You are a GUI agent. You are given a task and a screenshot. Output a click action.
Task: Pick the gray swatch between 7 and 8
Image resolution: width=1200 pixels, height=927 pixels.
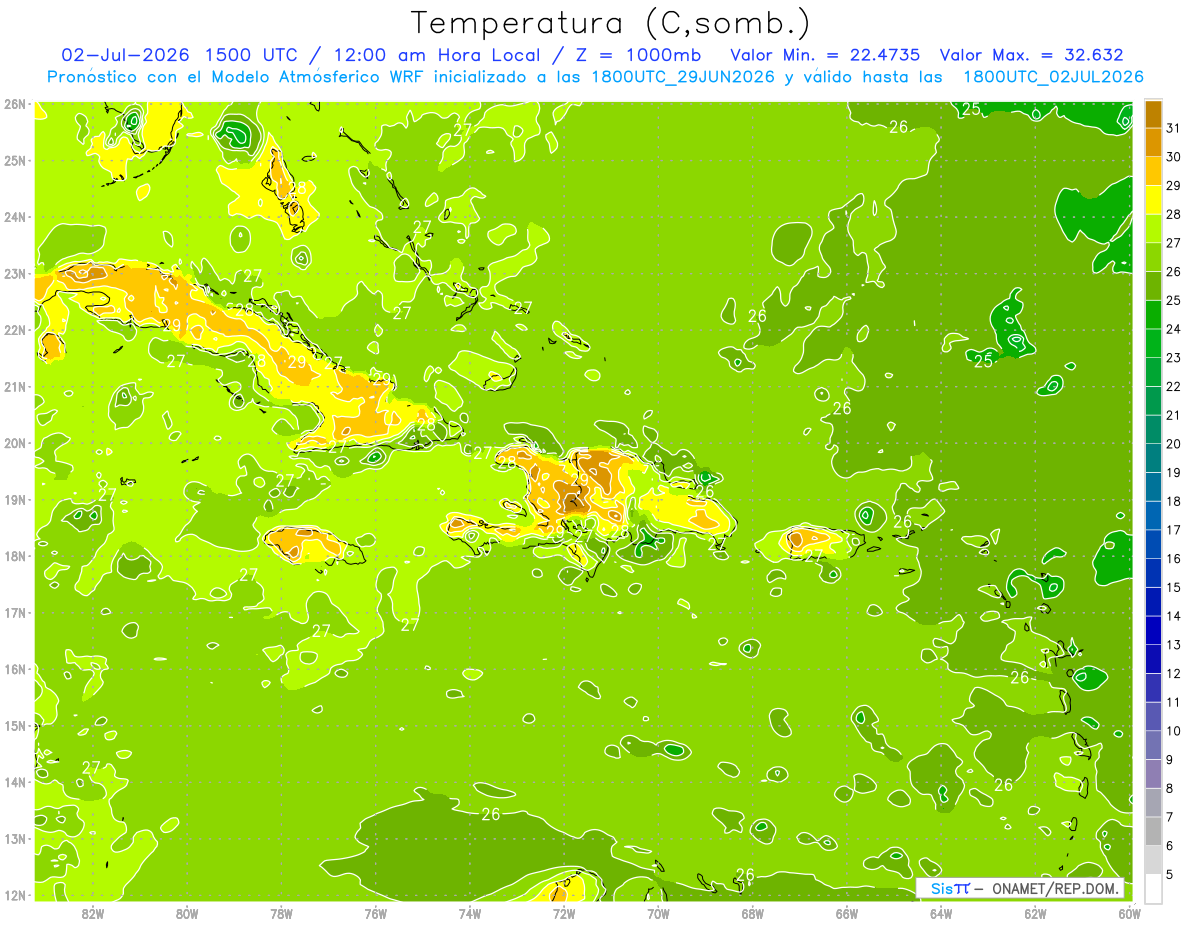coord(1153,802)
